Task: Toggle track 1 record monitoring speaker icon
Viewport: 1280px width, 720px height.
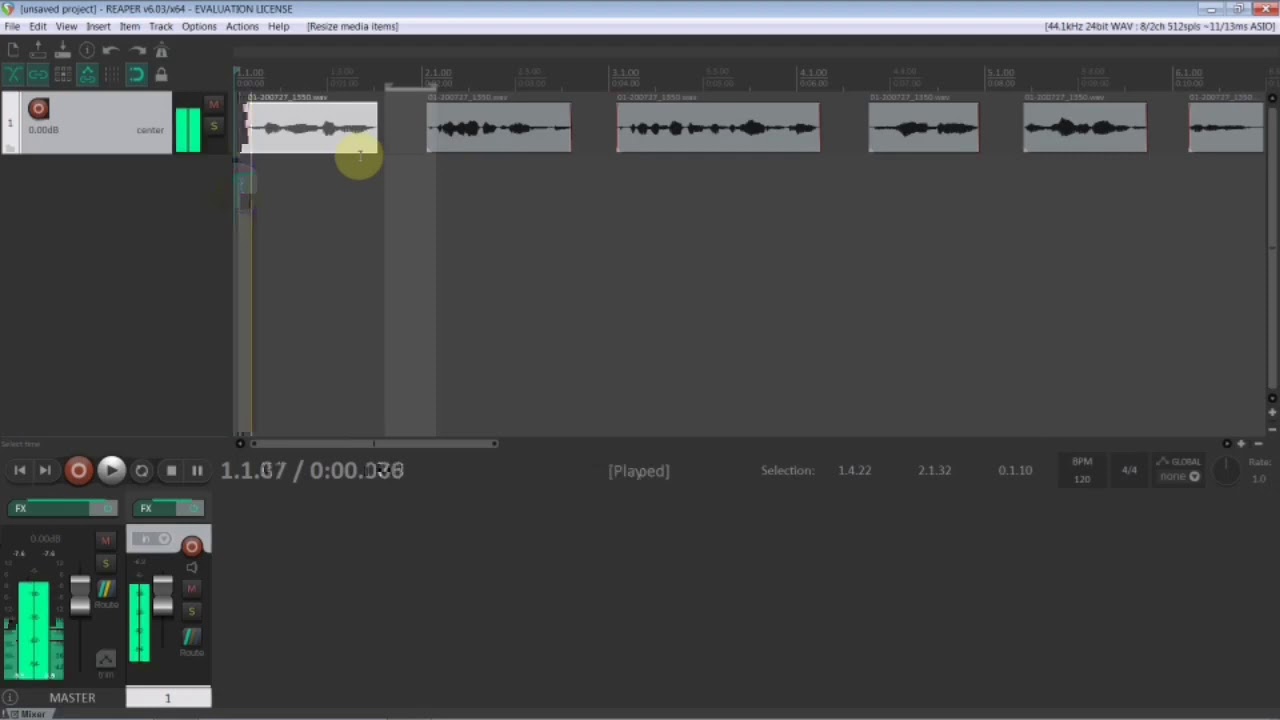Action: tap(192, 568)
